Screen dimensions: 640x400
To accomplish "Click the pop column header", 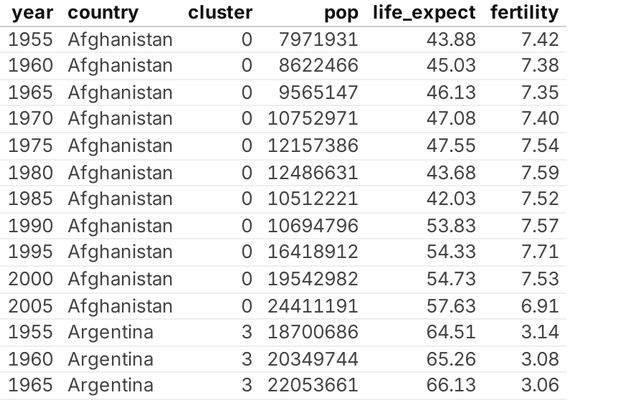I will [340, 14].
